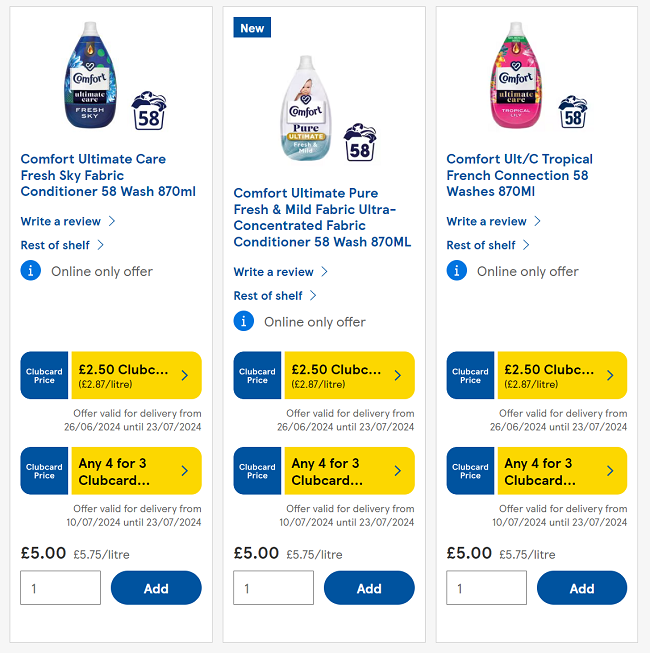This screenshot has width=650, height=653.
Task: Click the 58 washes icon on Fresh Sky
Action: click(x=149, y=109)
